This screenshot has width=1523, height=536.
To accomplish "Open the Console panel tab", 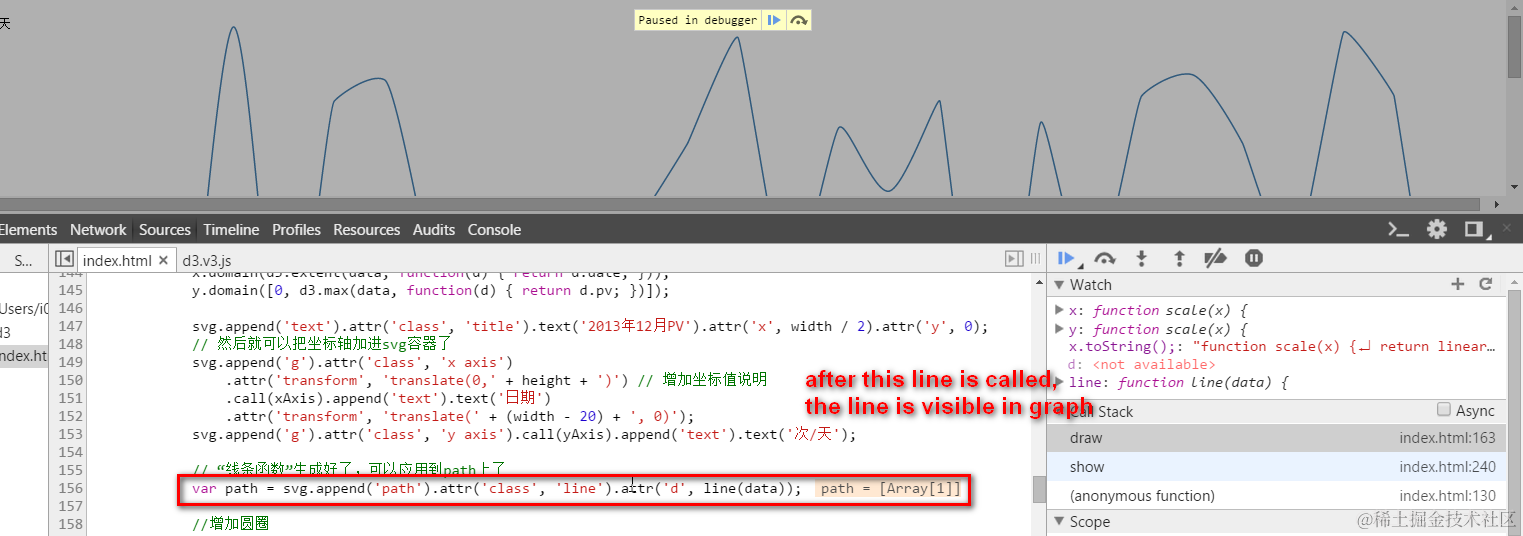I will tap(494, 229).
